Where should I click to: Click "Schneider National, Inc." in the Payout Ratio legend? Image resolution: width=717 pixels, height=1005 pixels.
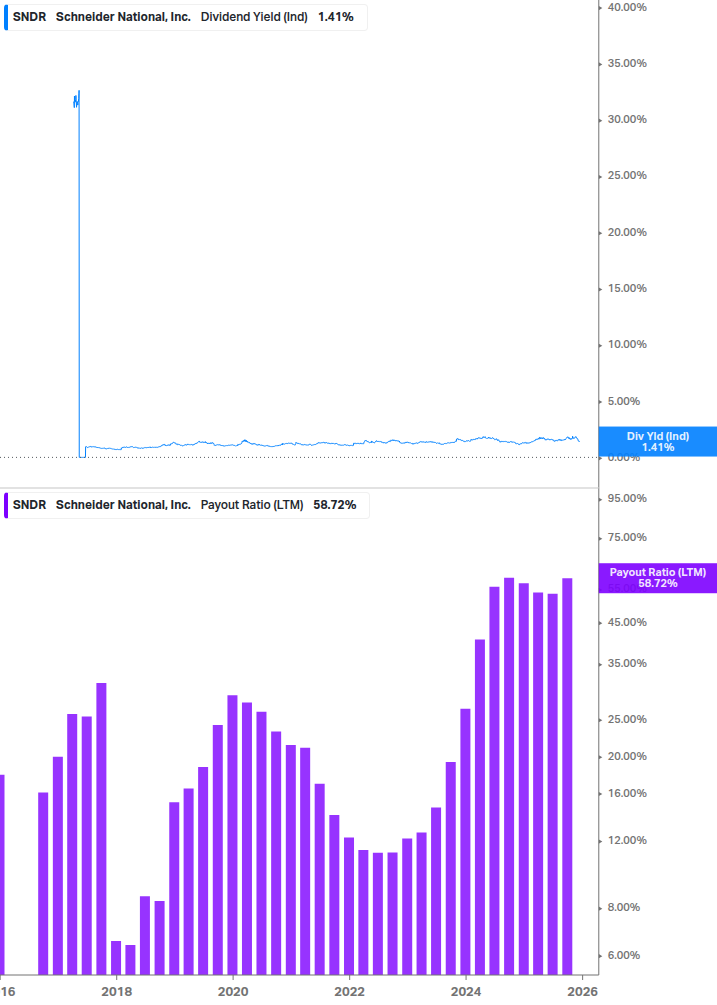(x=123, y=505)
